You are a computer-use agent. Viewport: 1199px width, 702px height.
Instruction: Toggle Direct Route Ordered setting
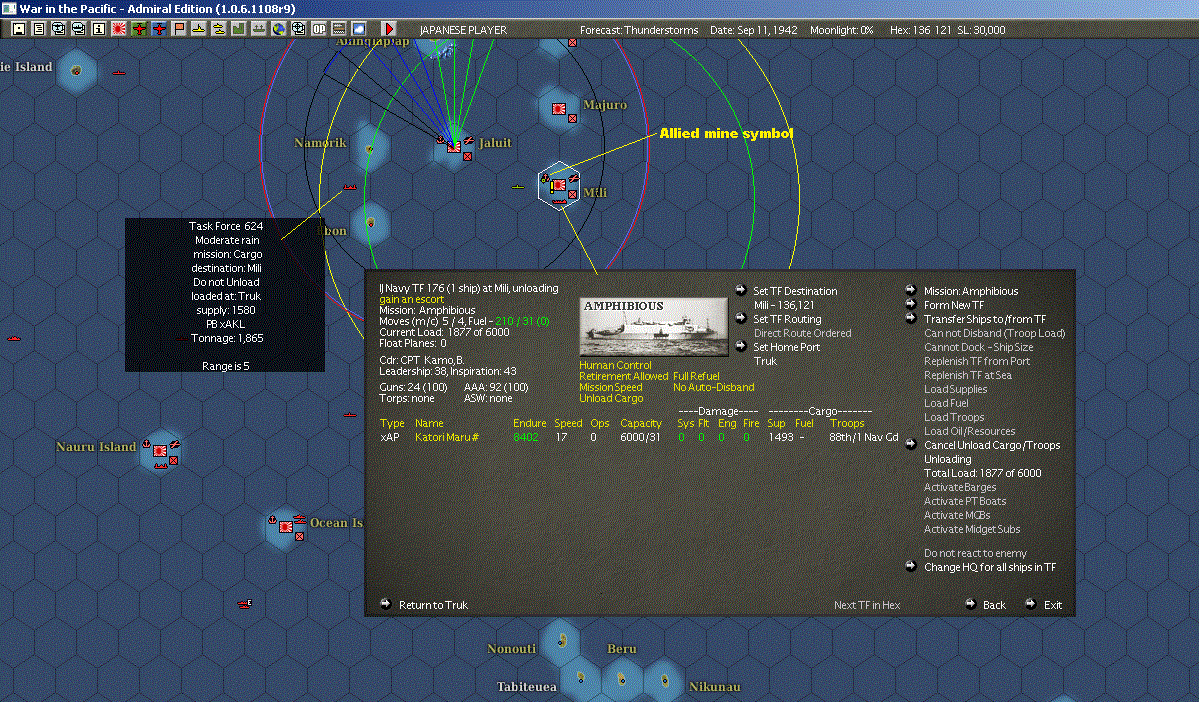click(x=802, y=333)
